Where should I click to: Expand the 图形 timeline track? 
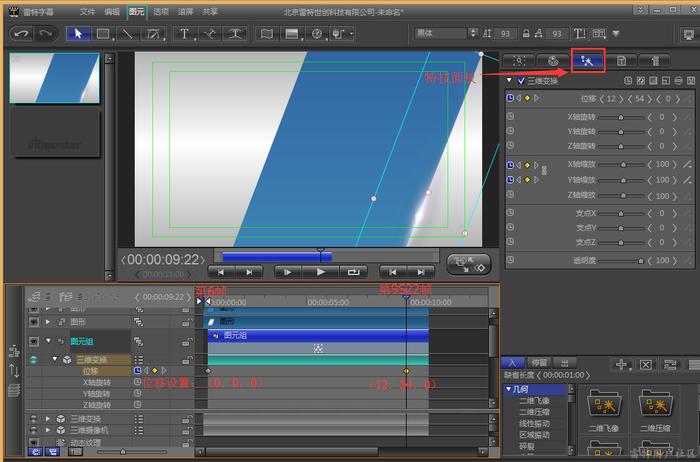tap(48, 321)
